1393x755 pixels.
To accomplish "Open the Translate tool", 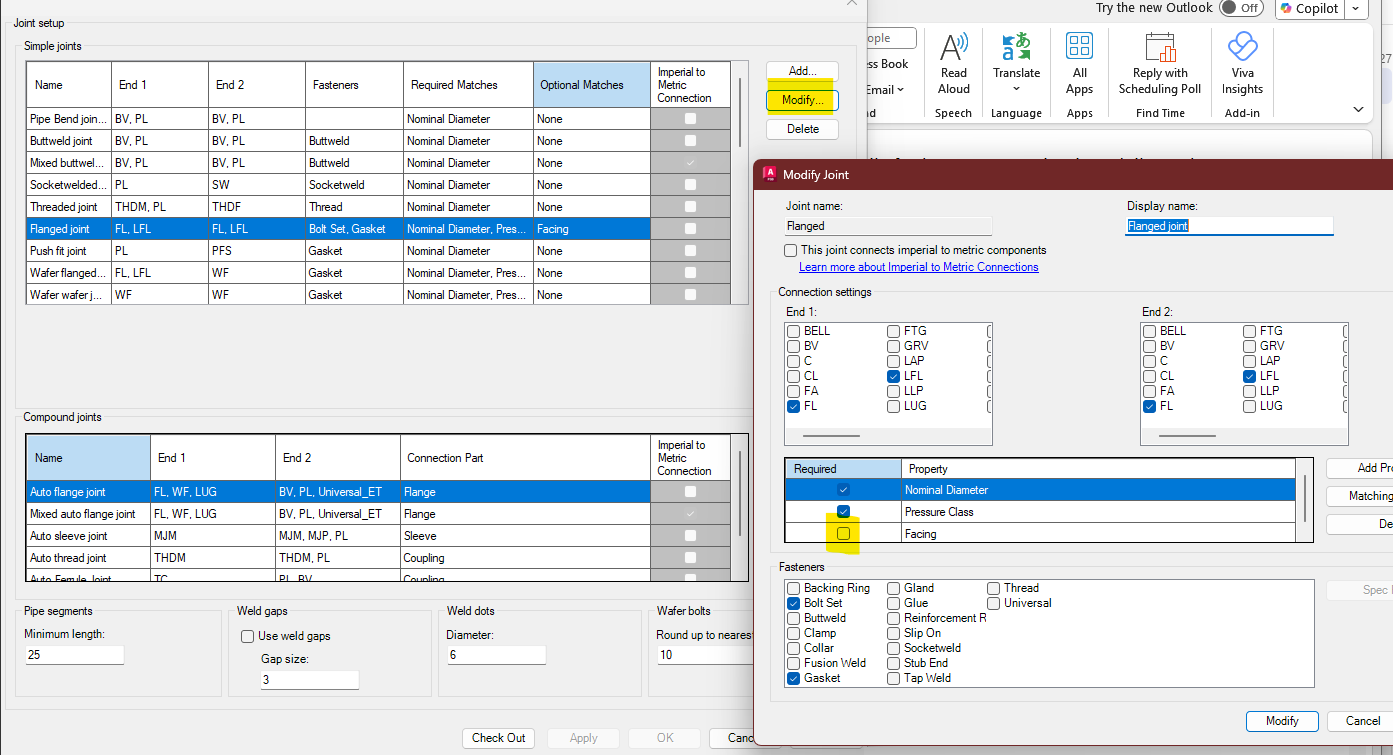I will [1016, 48].
